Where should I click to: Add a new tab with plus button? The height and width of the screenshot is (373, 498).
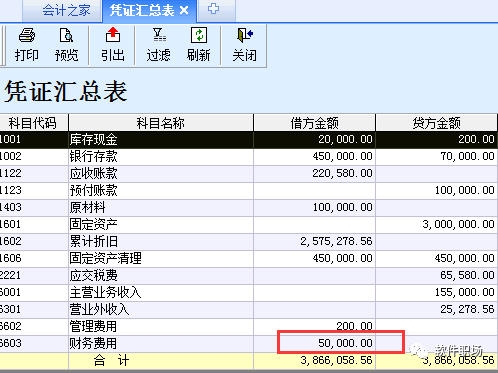(x=213, y=9)
